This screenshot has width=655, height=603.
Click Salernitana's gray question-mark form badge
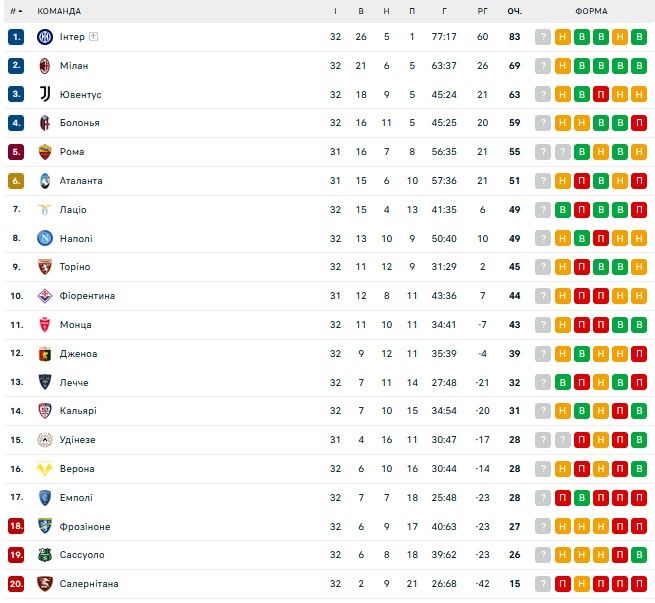[x=543, y=584]
